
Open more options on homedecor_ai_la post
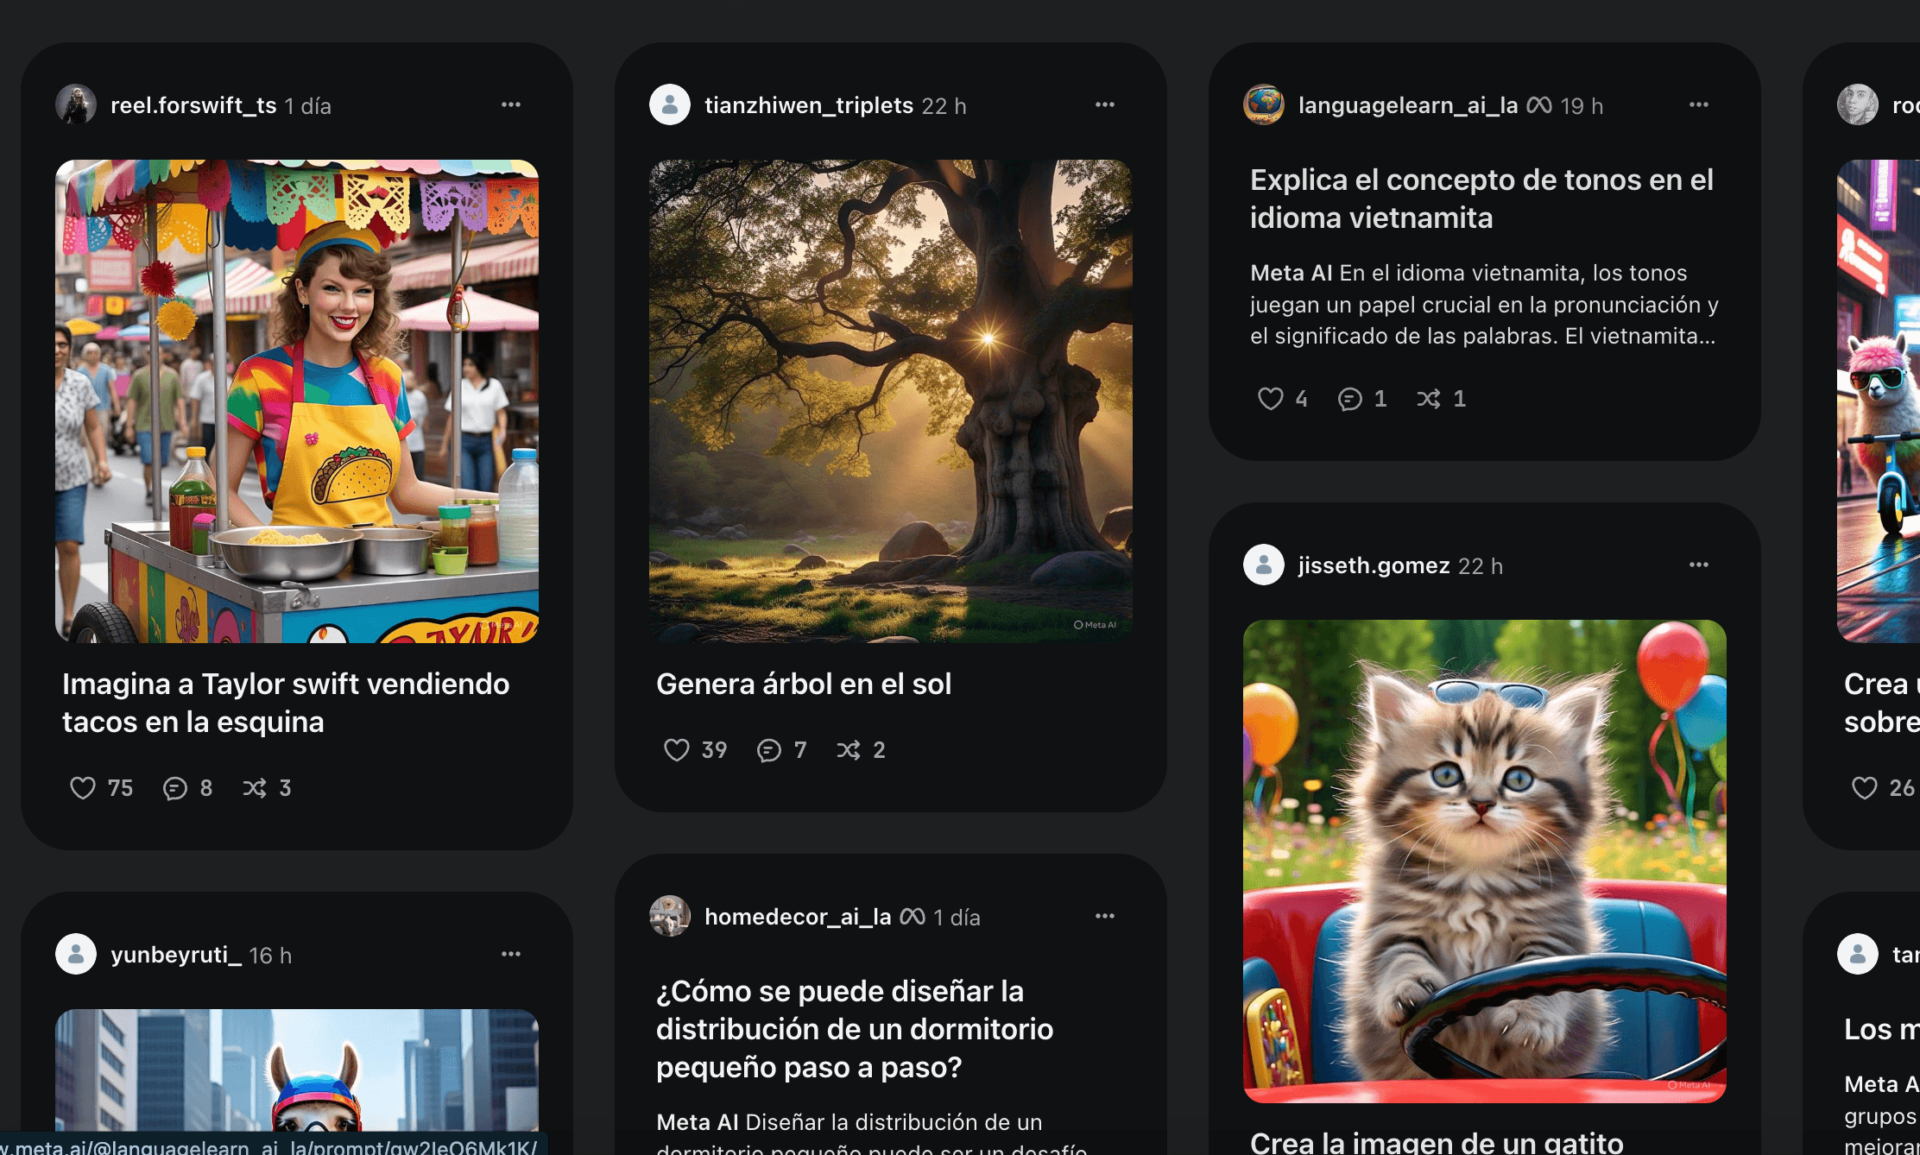pos(1105,916)
